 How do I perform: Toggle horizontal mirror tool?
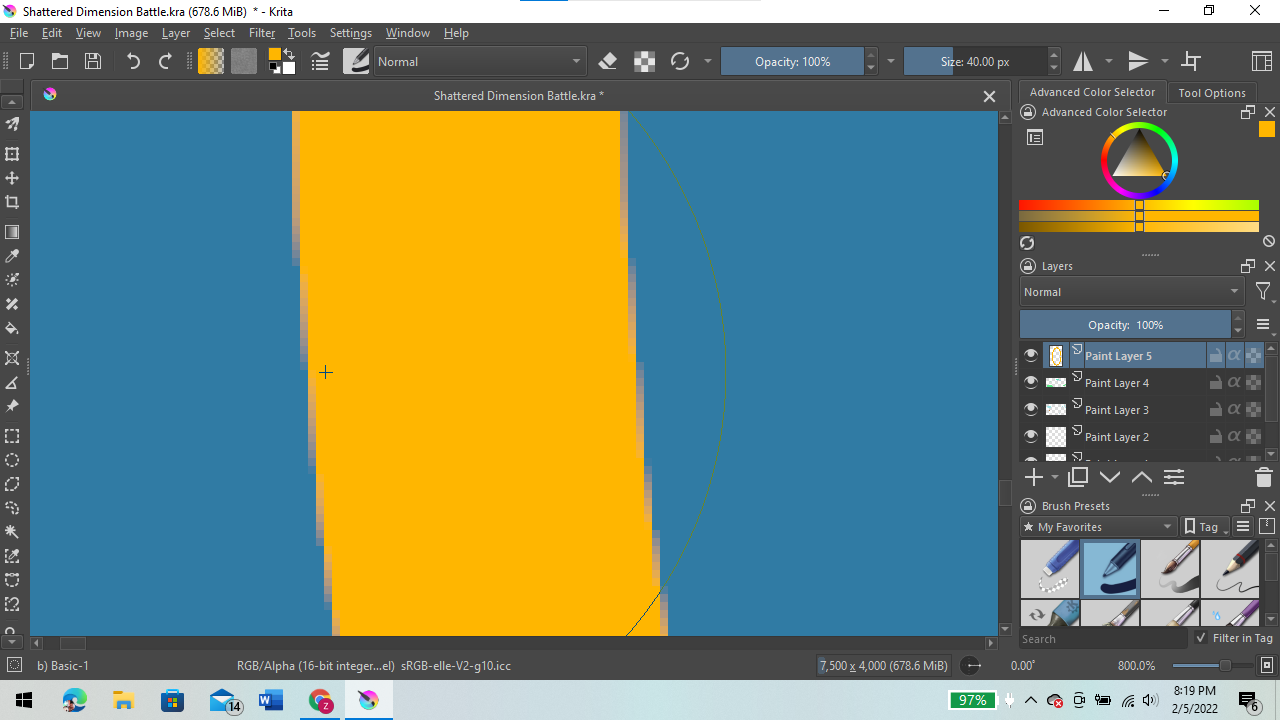[x=1083, y=61]
